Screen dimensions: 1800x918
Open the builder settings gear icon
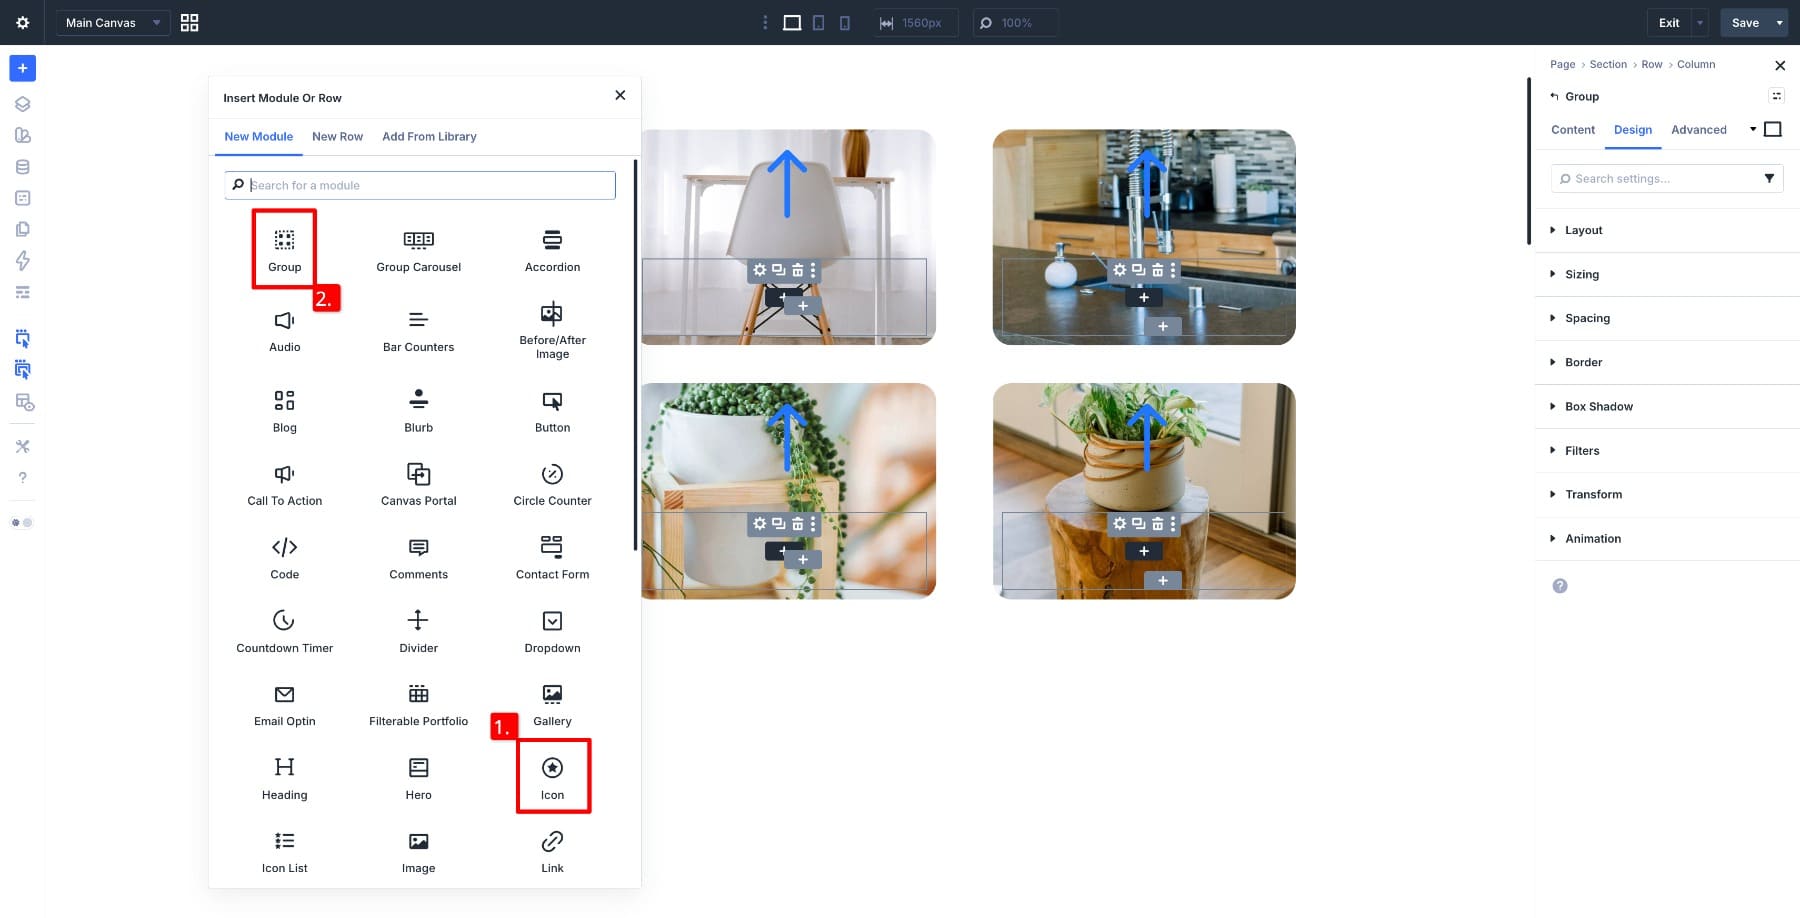tap(22, 22)
